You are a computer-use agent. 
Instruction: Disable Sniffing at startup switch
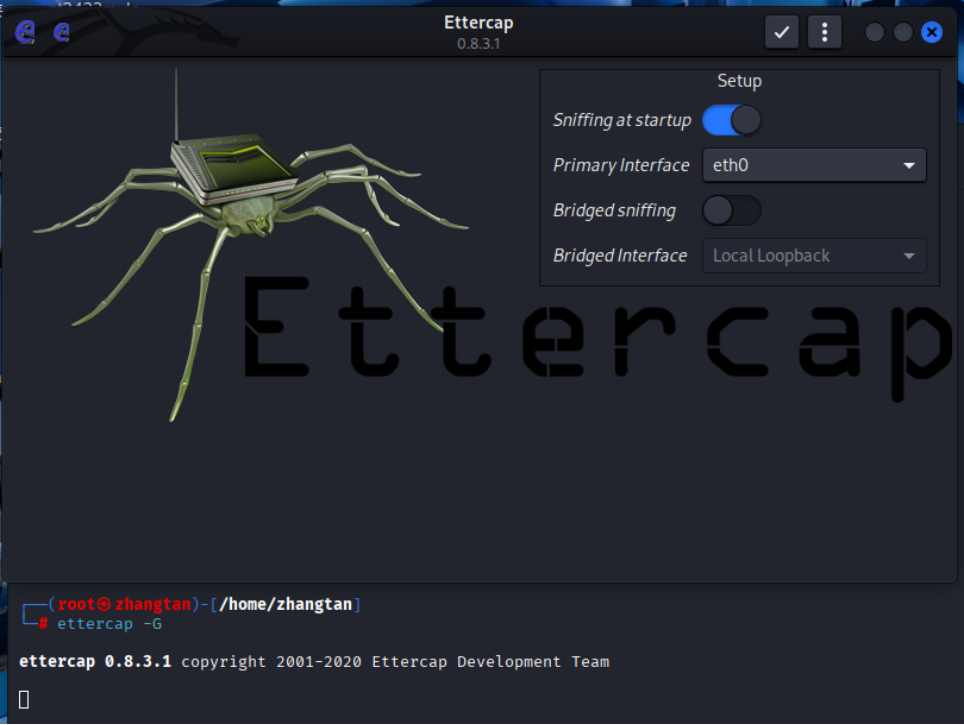click(x=732, y=120)
